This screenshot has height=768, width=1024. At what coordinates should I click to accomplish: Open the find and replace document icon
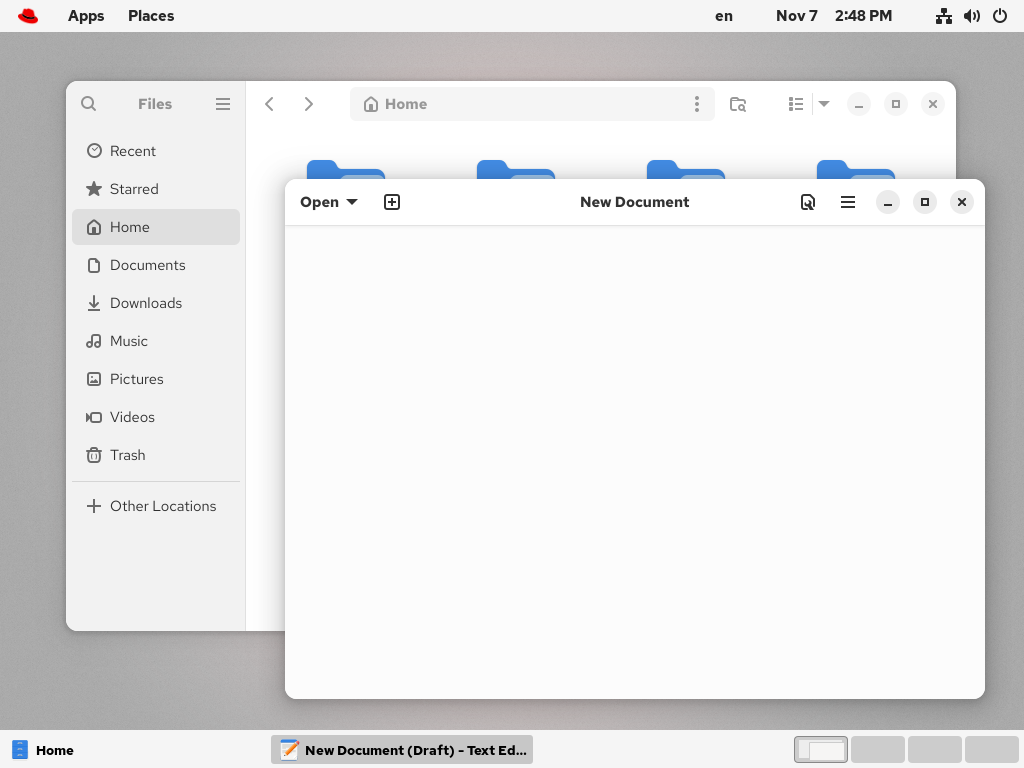(807, 202)
